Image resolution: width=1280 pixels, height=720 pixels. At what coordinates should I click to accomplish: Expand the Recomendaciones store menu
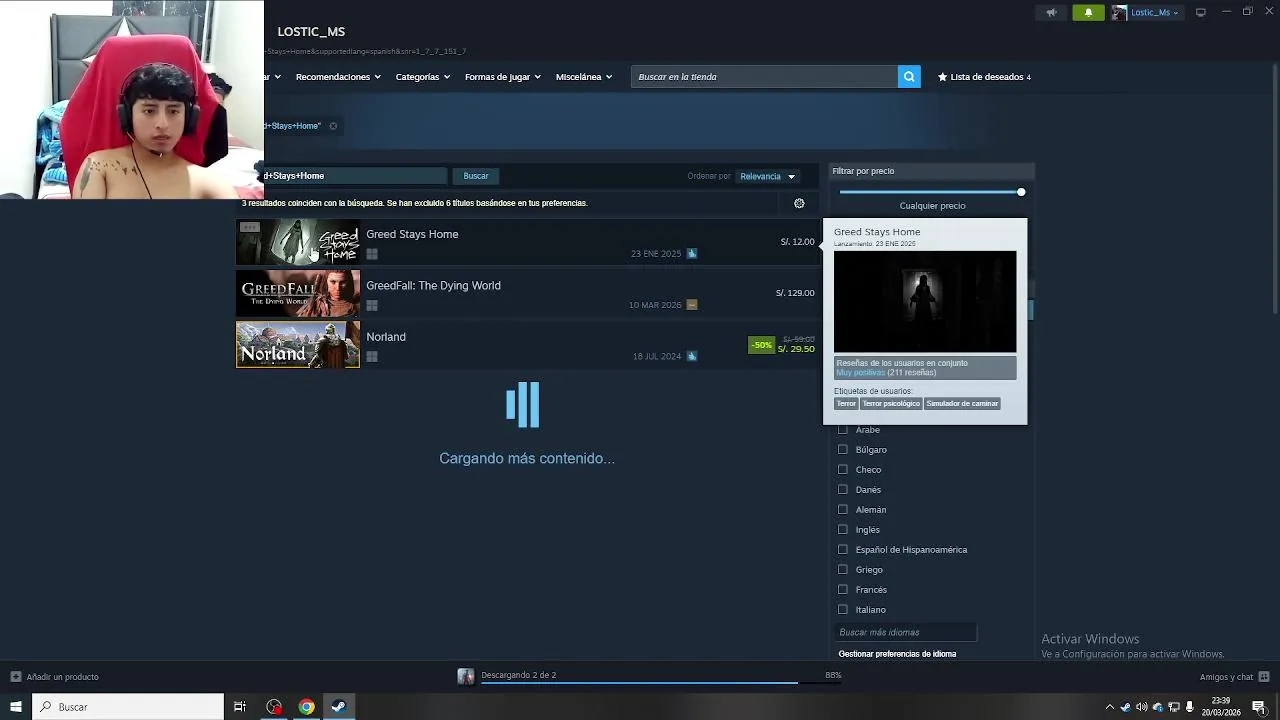[338, 77]
